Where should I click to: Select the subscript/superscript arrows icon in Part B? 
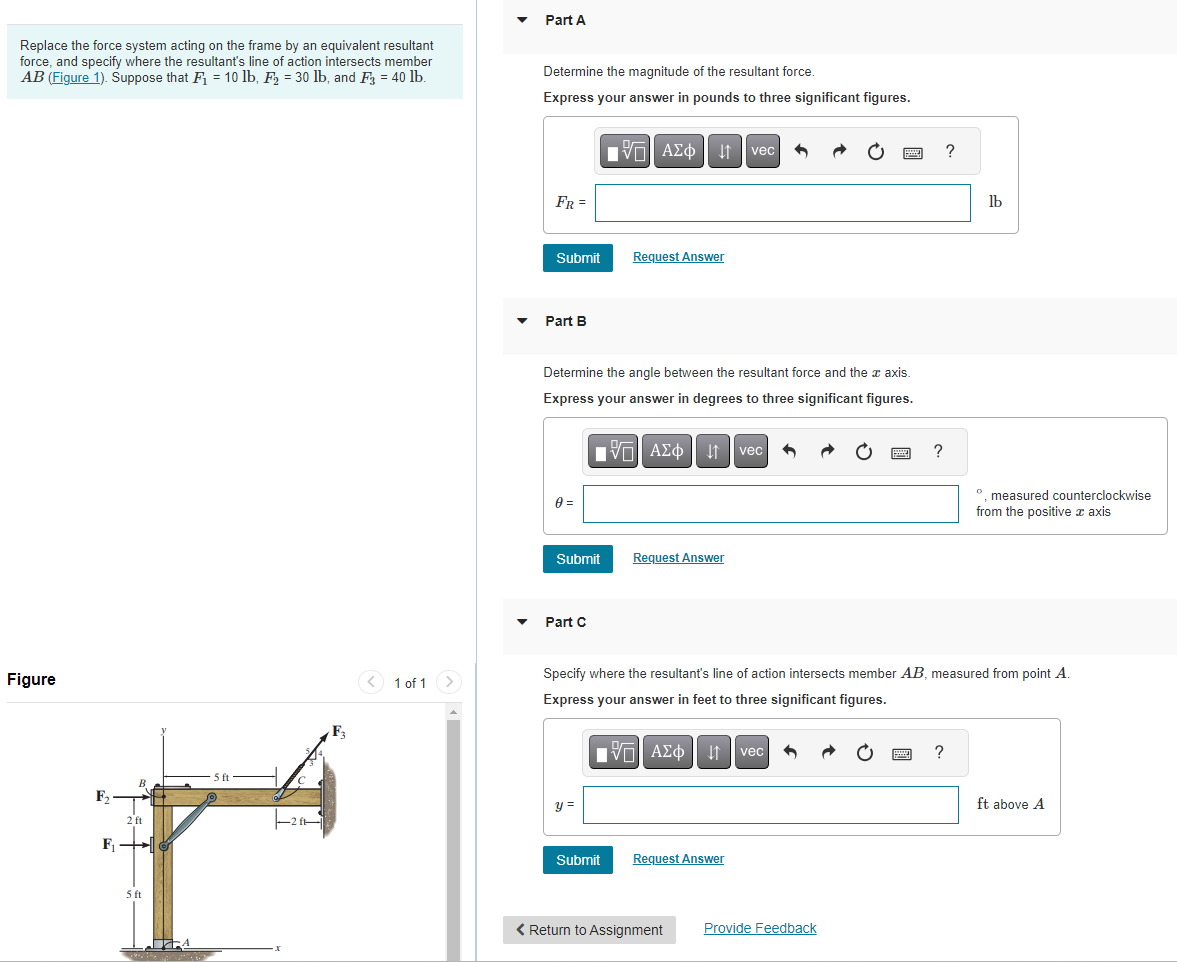point(712,451)
